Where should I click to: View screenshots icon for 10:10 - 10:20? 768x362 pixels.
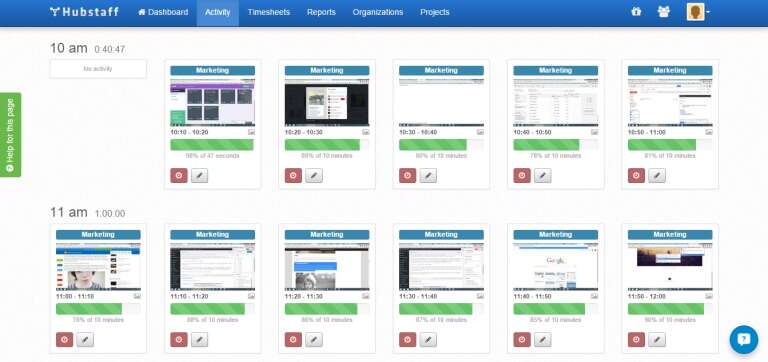(251, 132)
